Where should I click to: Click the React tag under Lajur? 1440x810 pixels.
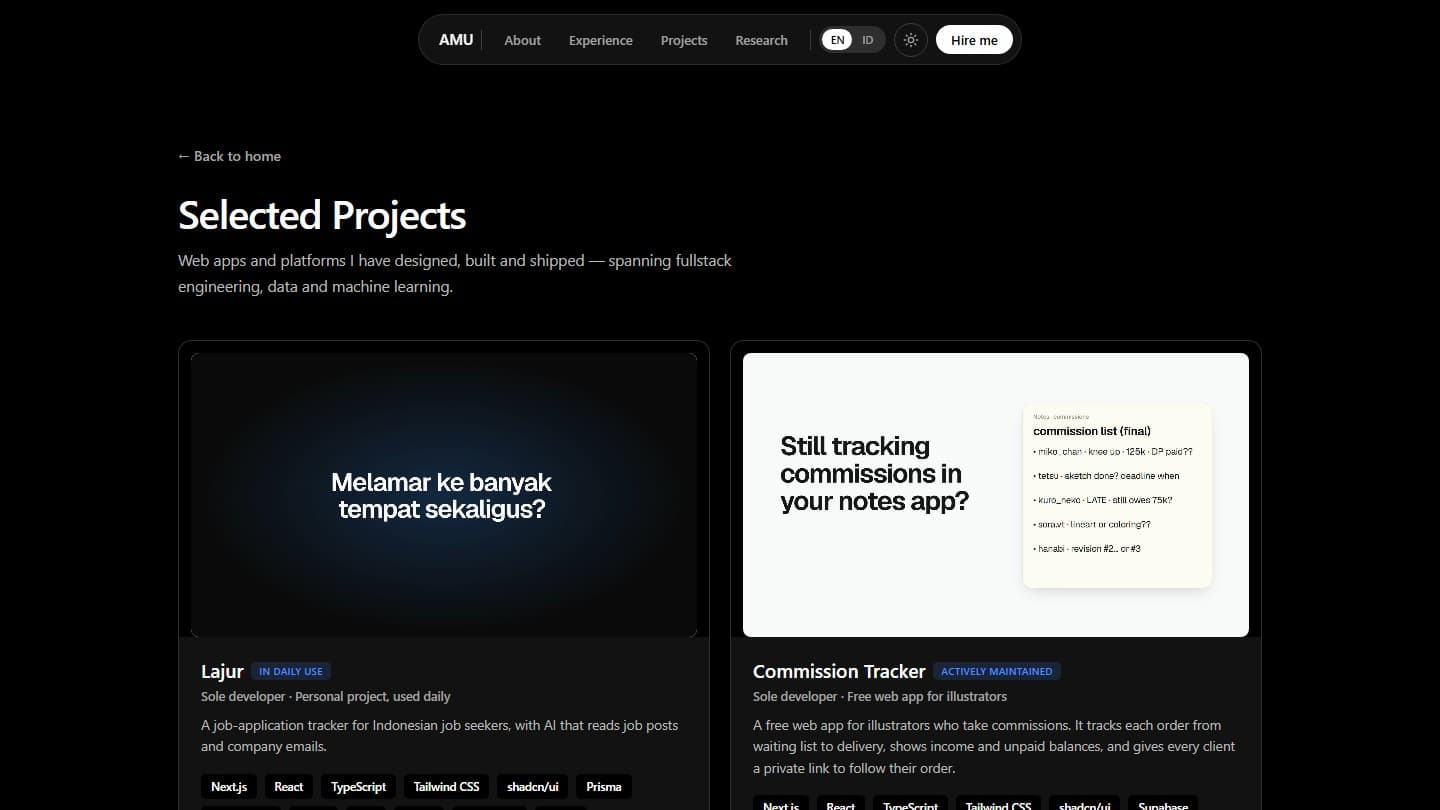point(289,787)
